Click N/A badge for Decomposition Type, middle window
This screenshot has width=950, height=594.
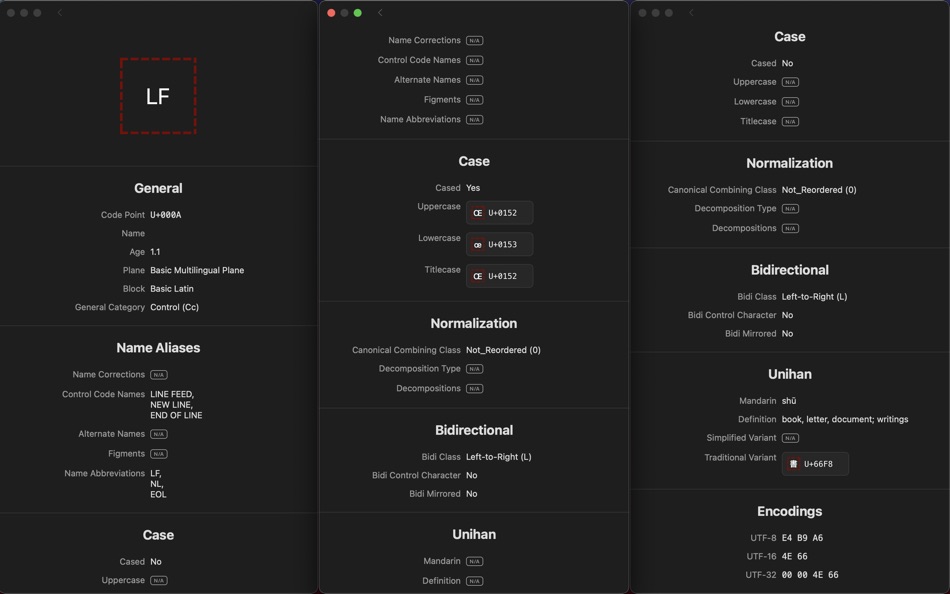pos(474,369)
